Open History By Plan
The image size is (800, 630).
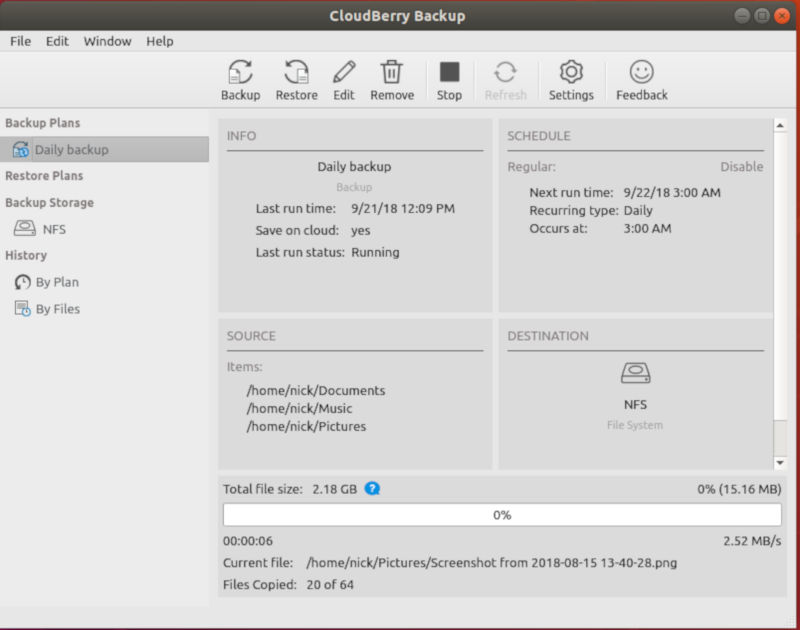(x=57, y=282)
